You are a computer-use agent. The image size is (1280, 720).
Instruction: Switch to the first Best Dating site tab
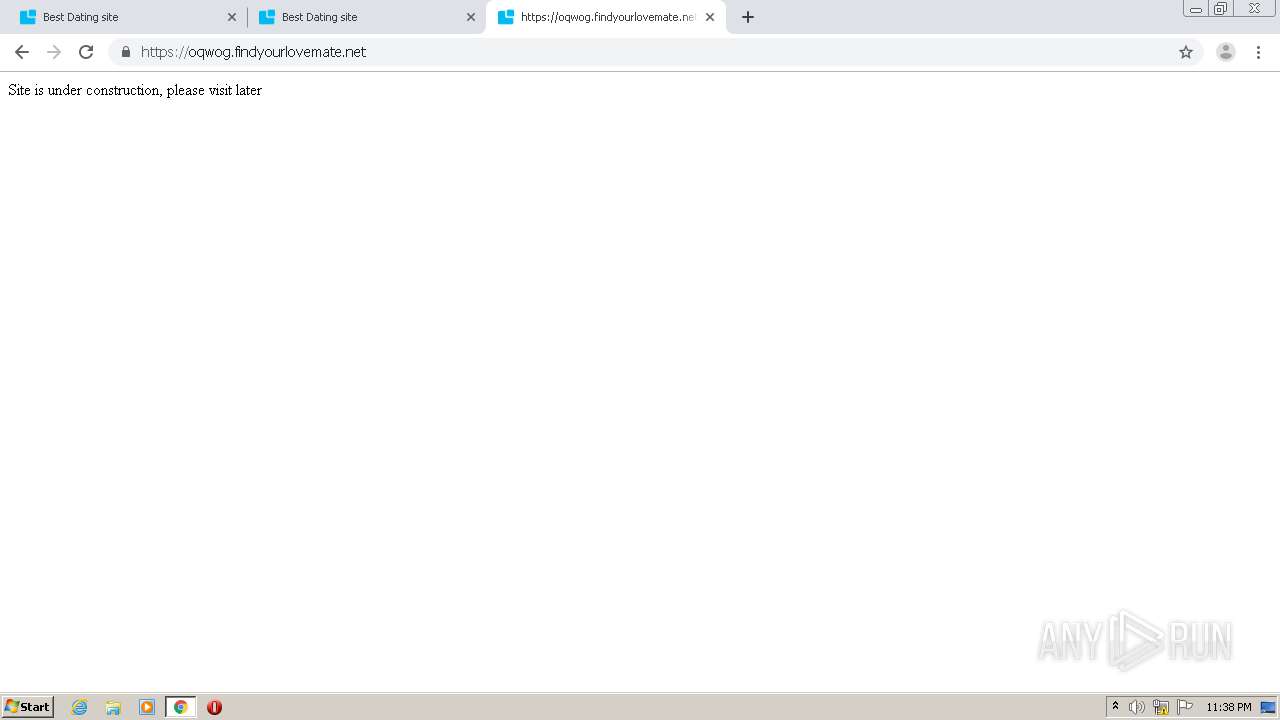127,17
